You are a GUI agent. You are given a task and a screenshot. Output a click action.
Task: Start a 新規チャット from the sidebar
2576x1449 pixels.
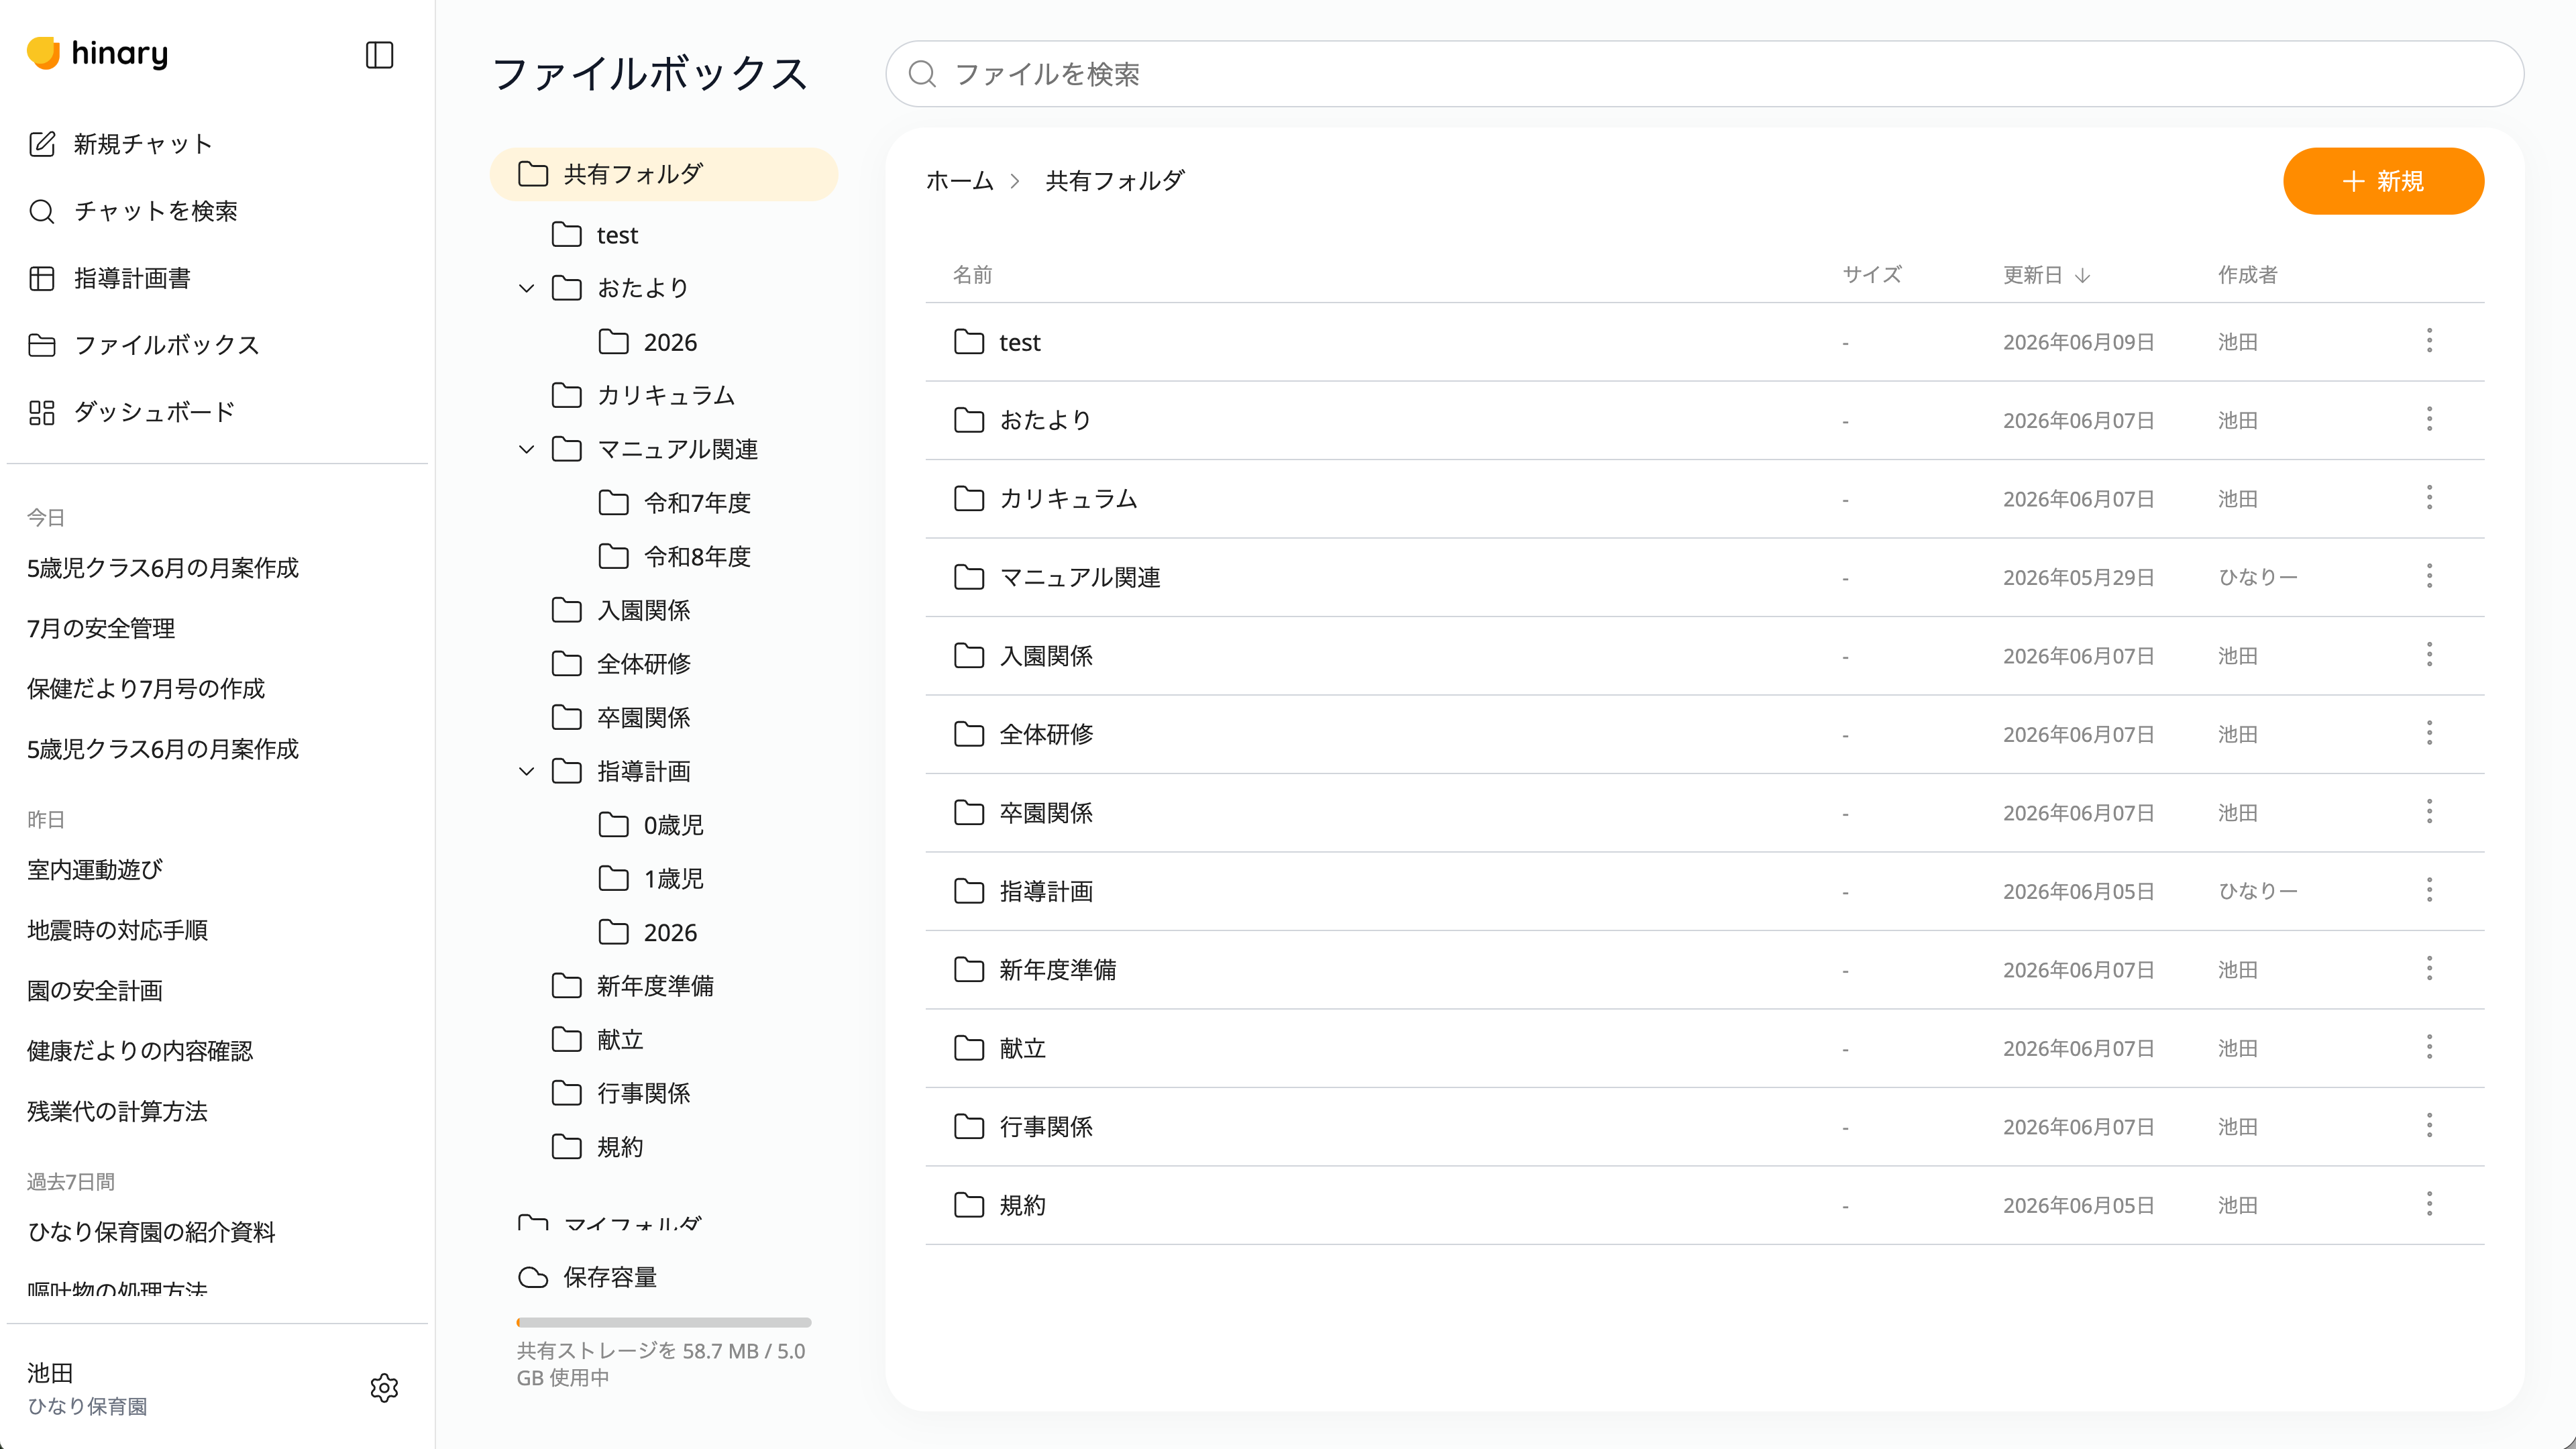[120, 144]
